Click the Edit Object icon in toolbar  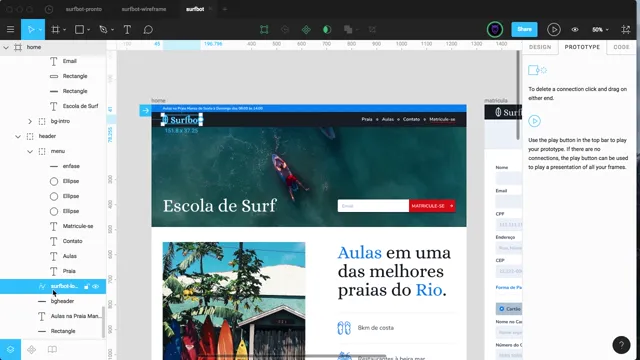click(264, 29)
